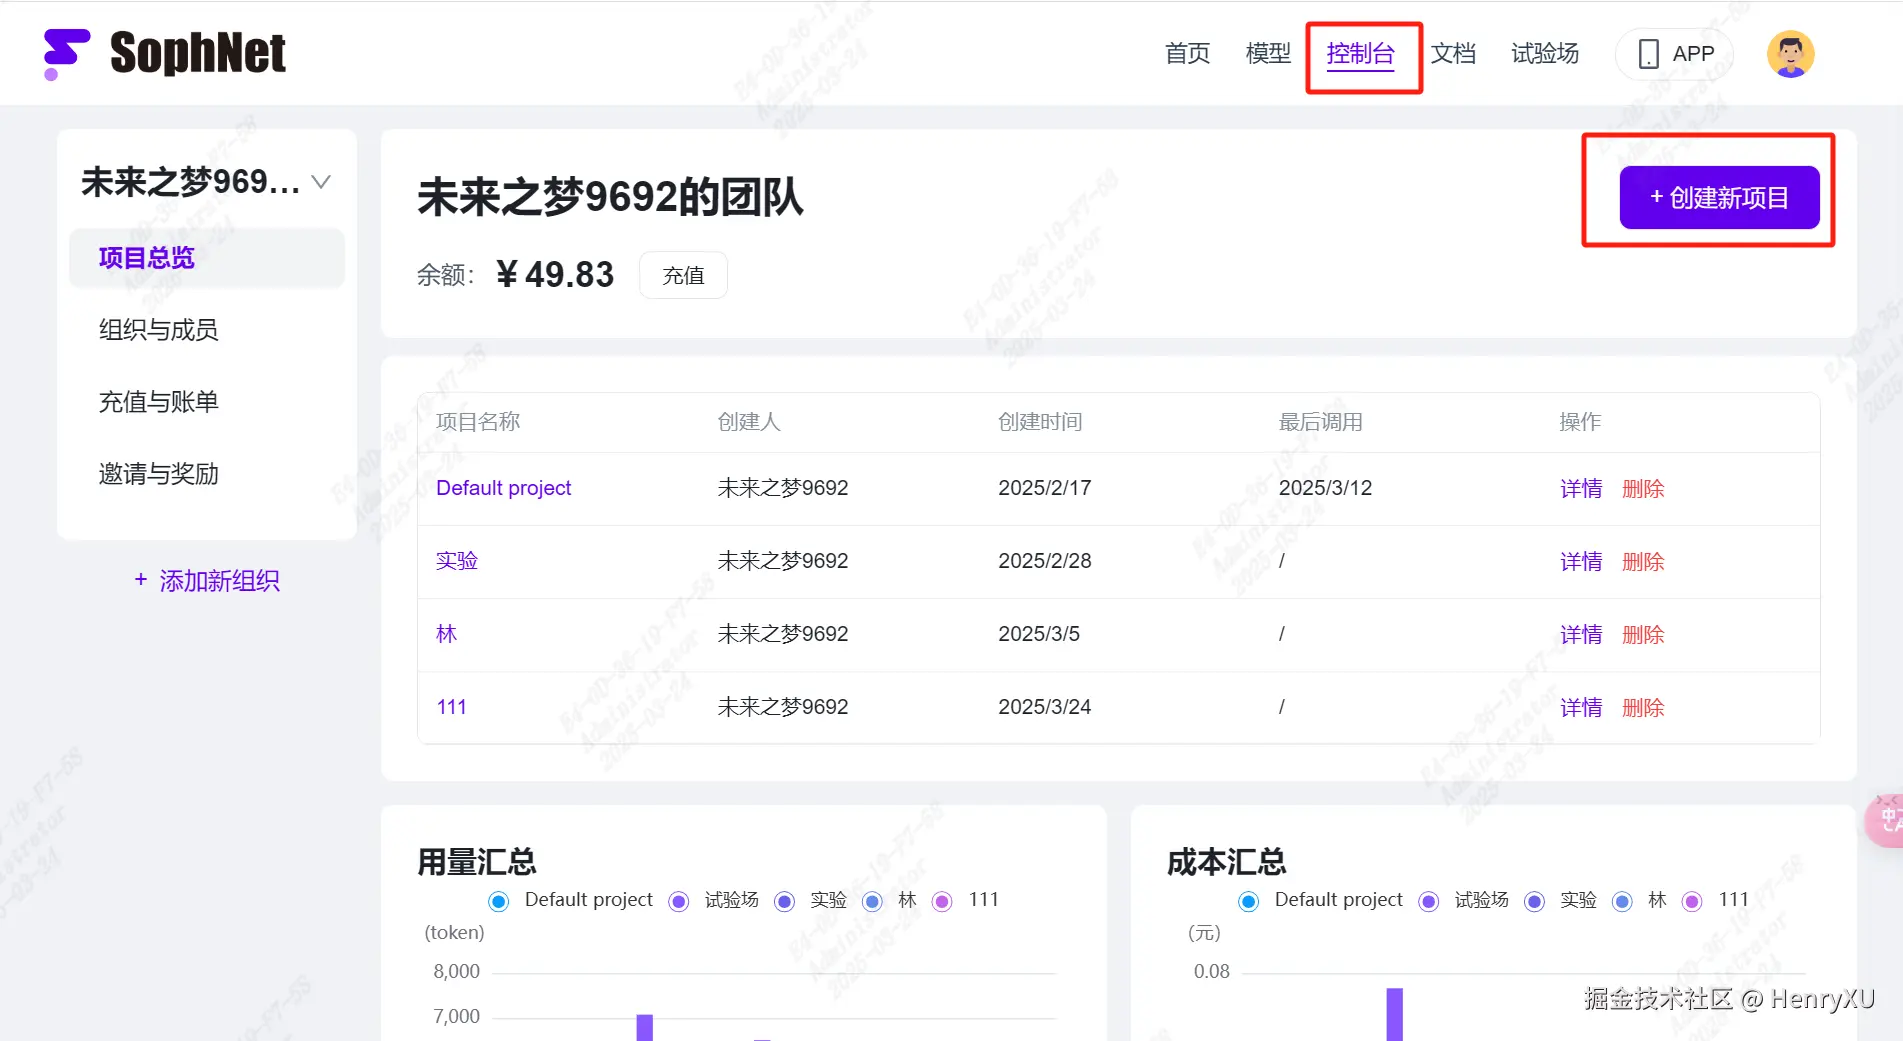Open the 试验场 nav item
1903x1041 pixels.
coord(1545,53)
